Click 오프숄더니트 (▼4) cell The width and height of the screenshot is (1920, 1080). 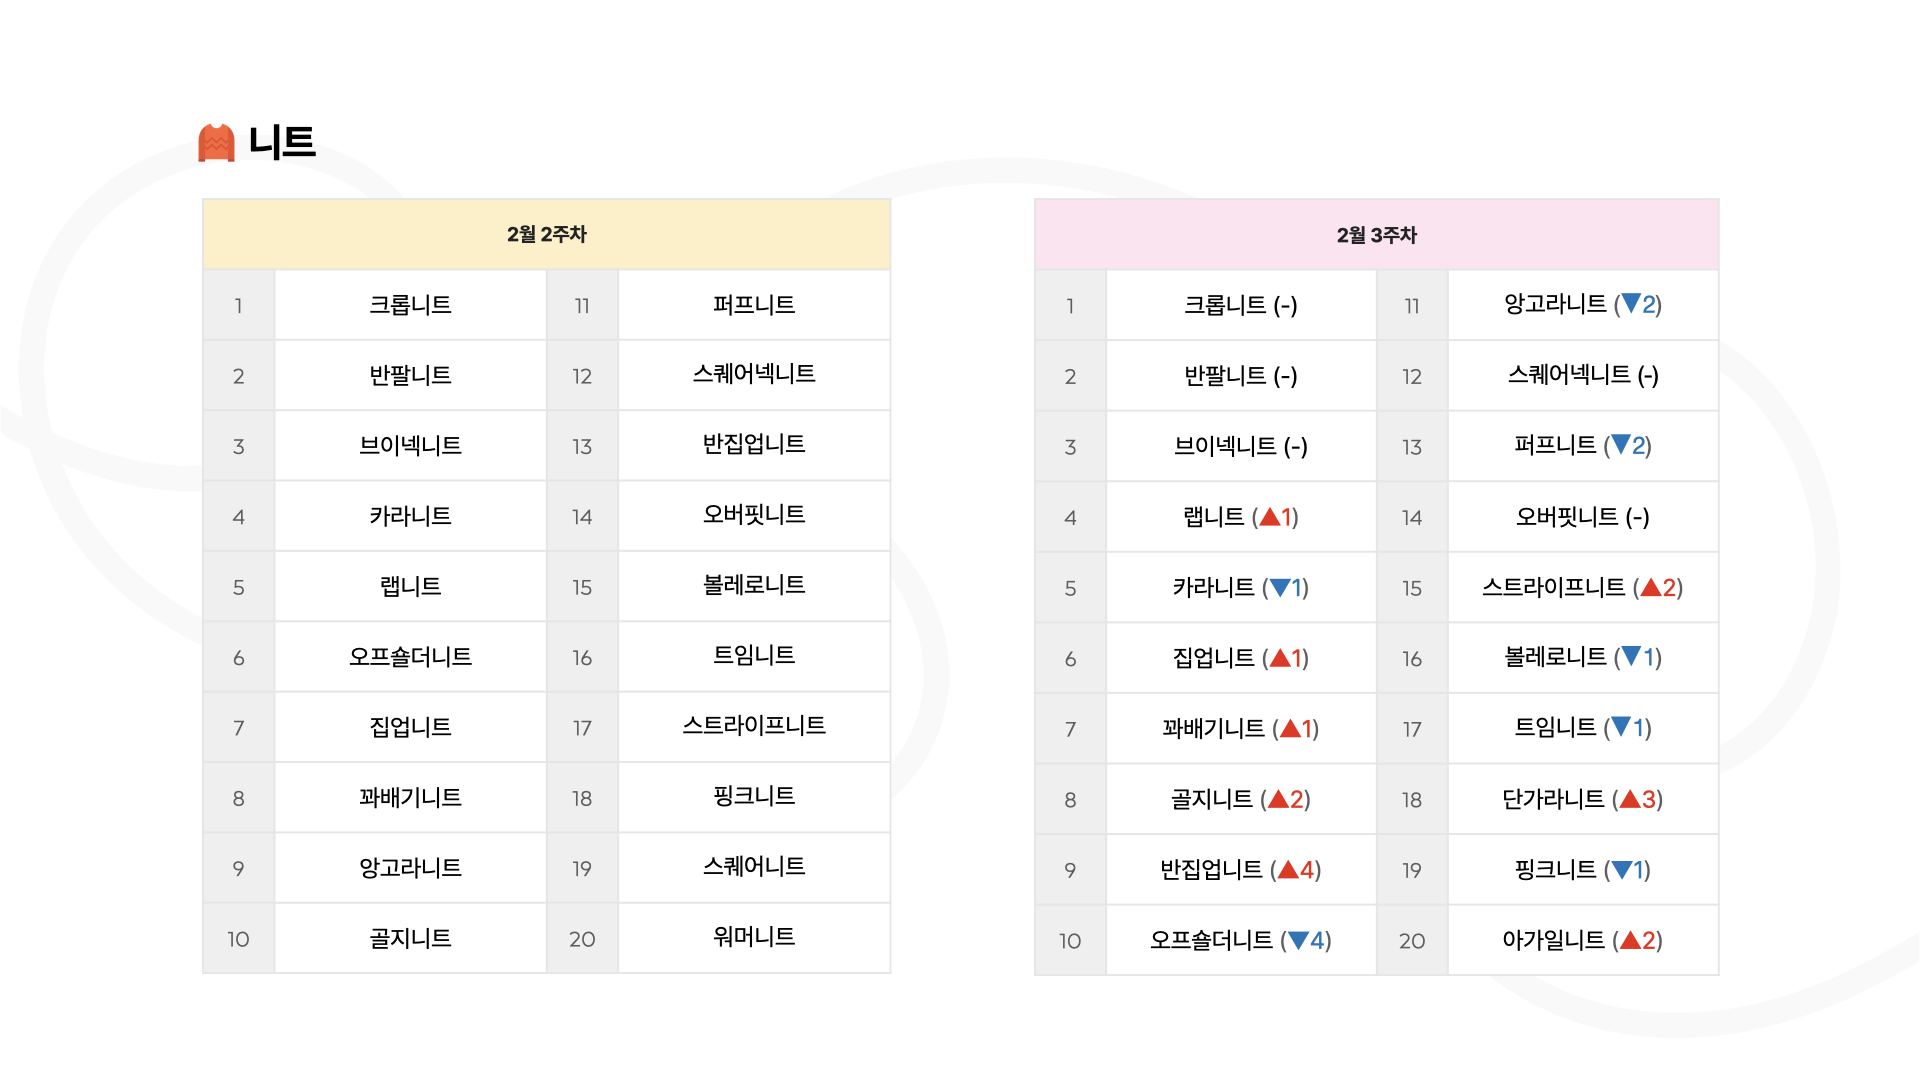1241,940
